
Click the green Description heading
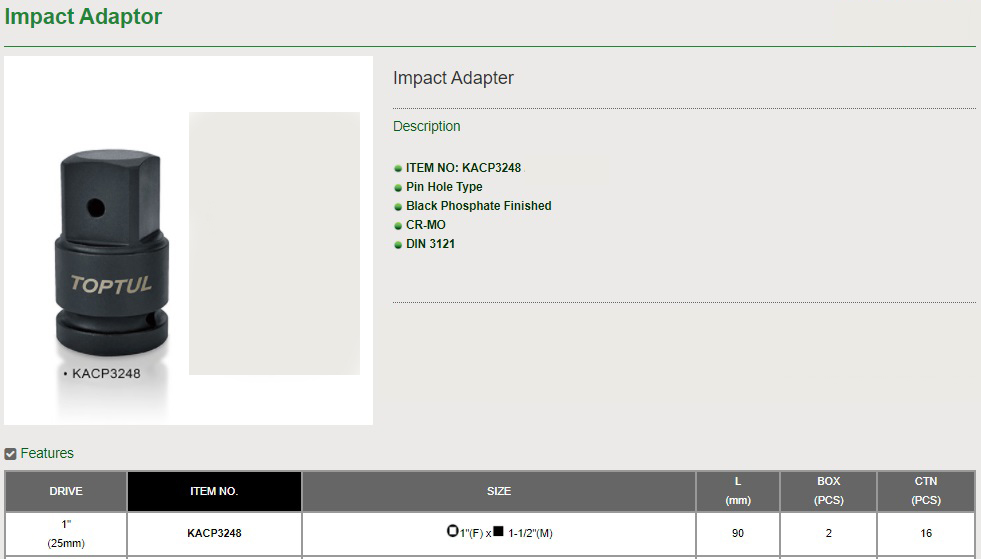427,126
